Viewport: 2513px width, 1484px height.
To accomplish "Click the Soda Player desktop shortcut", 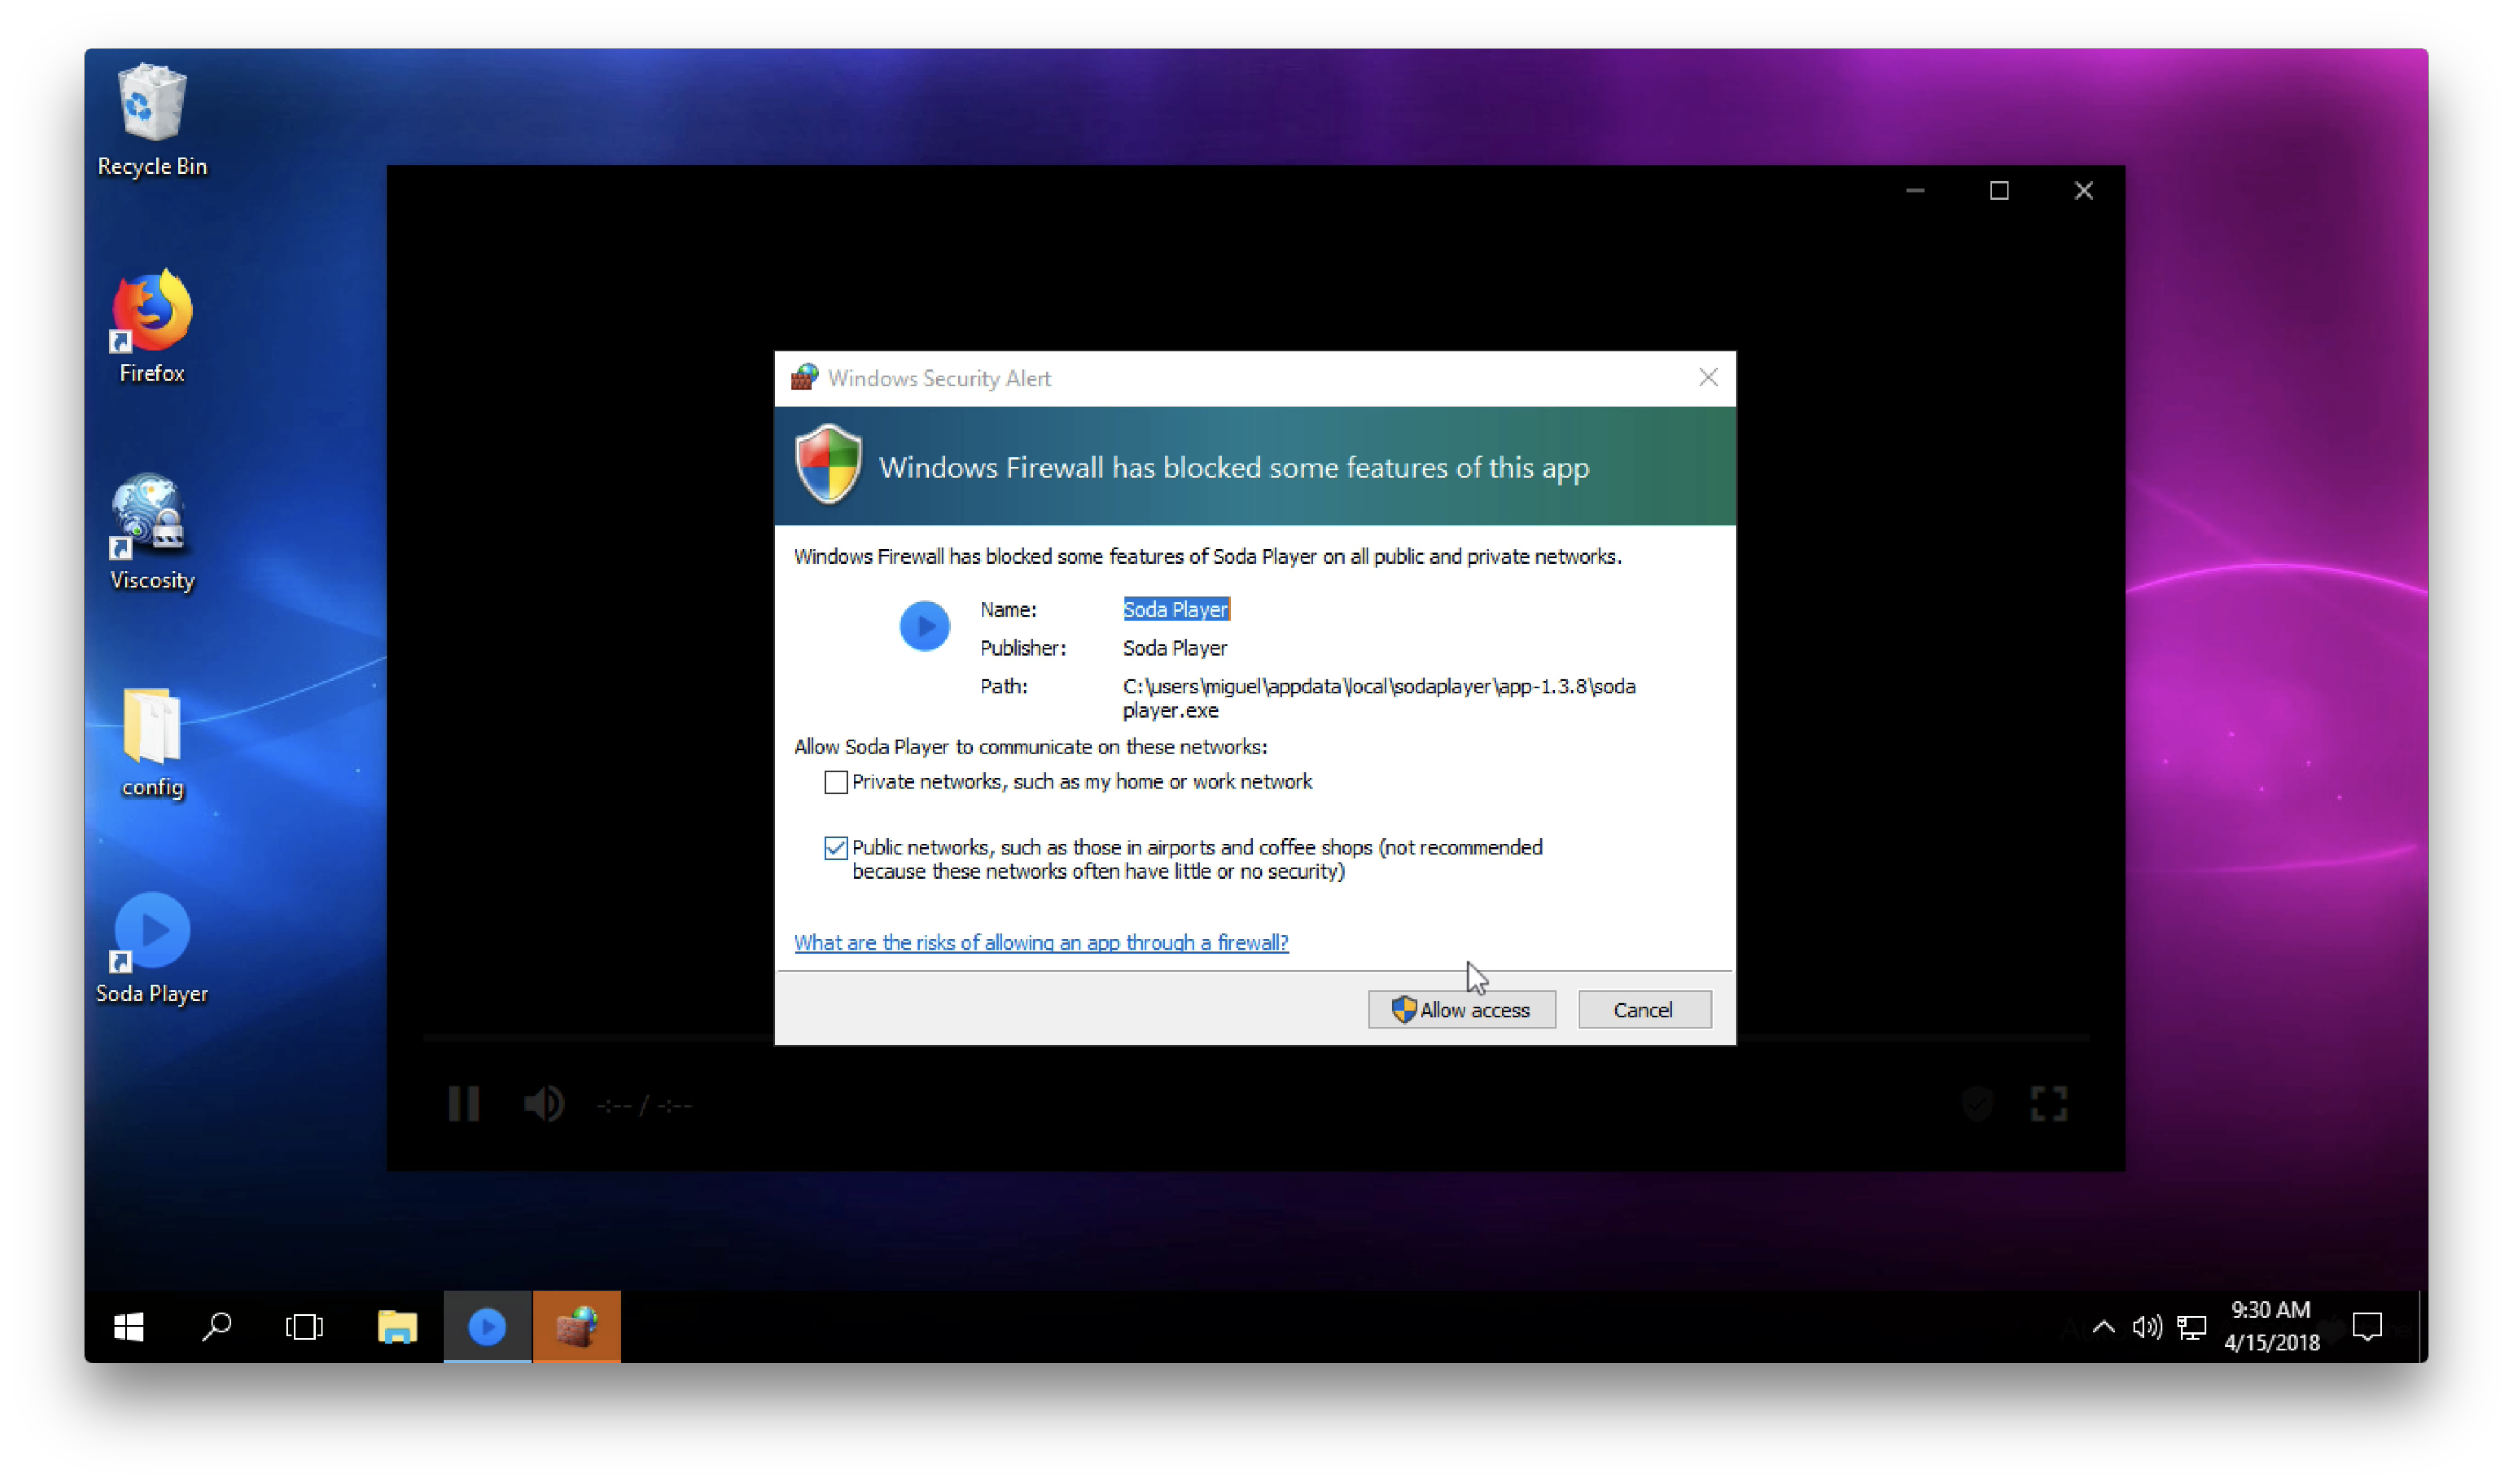I will click(x=152, y=948).
